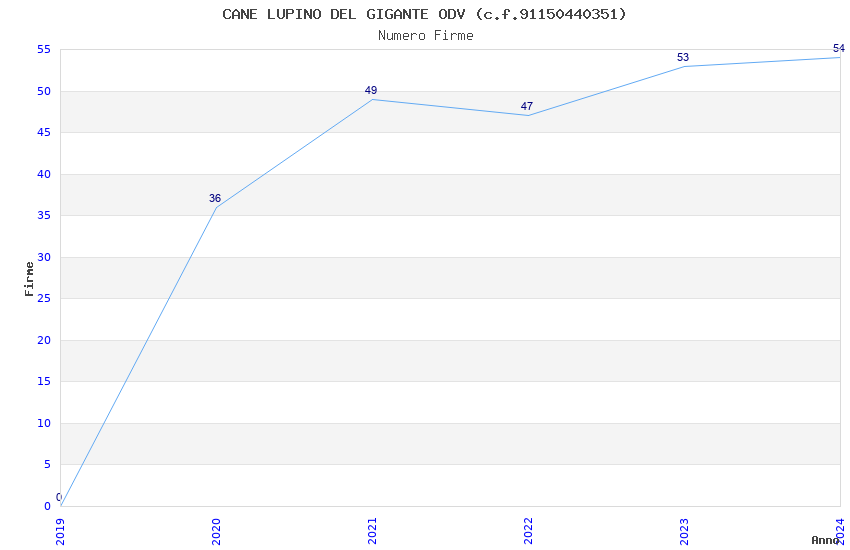Screen dimensions: 850x550
Task: Click the y-axis title Firme
Action: pos(29,279)
